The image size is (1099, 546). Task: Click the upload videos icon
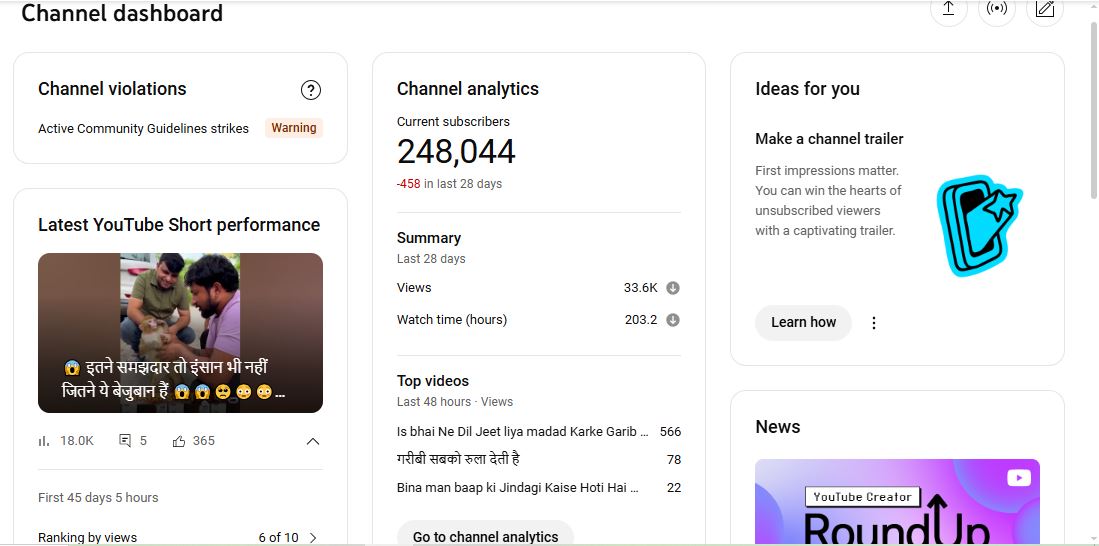click(948, 10)
